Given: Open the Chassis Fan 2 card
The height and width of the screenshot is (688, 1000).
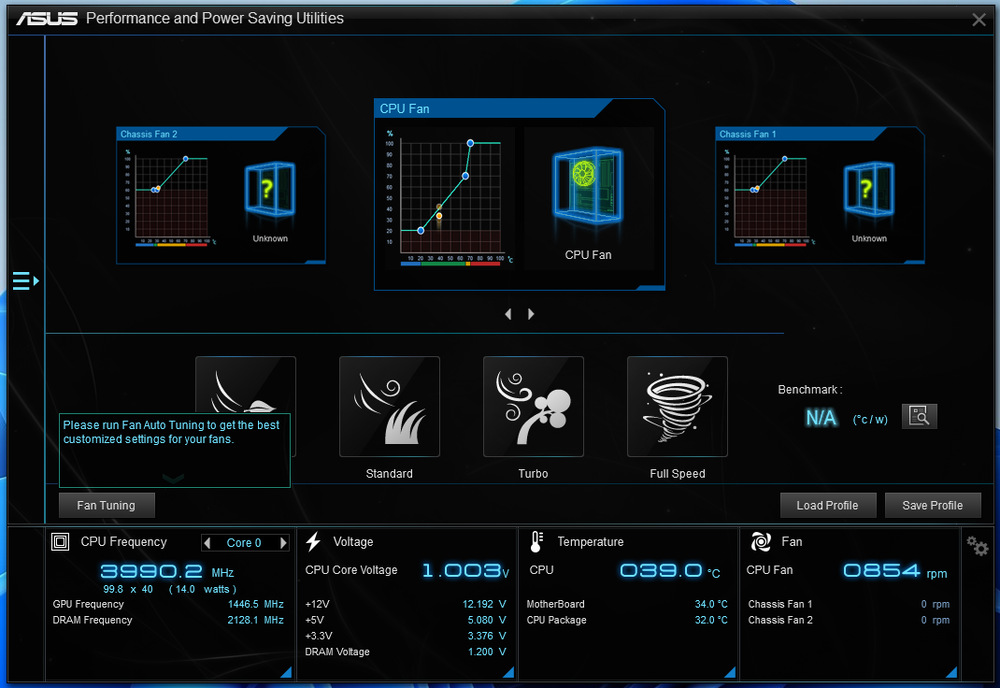Looking at the screenshot, I should click(221, 195).
